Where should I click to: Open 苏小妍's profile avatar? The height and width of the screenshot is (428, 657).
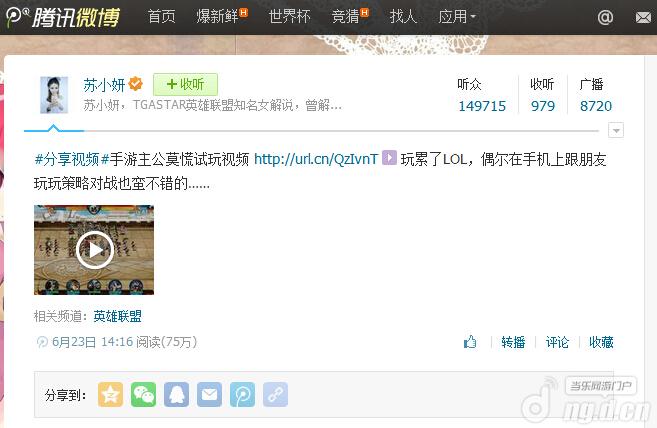tap(54, 95)
